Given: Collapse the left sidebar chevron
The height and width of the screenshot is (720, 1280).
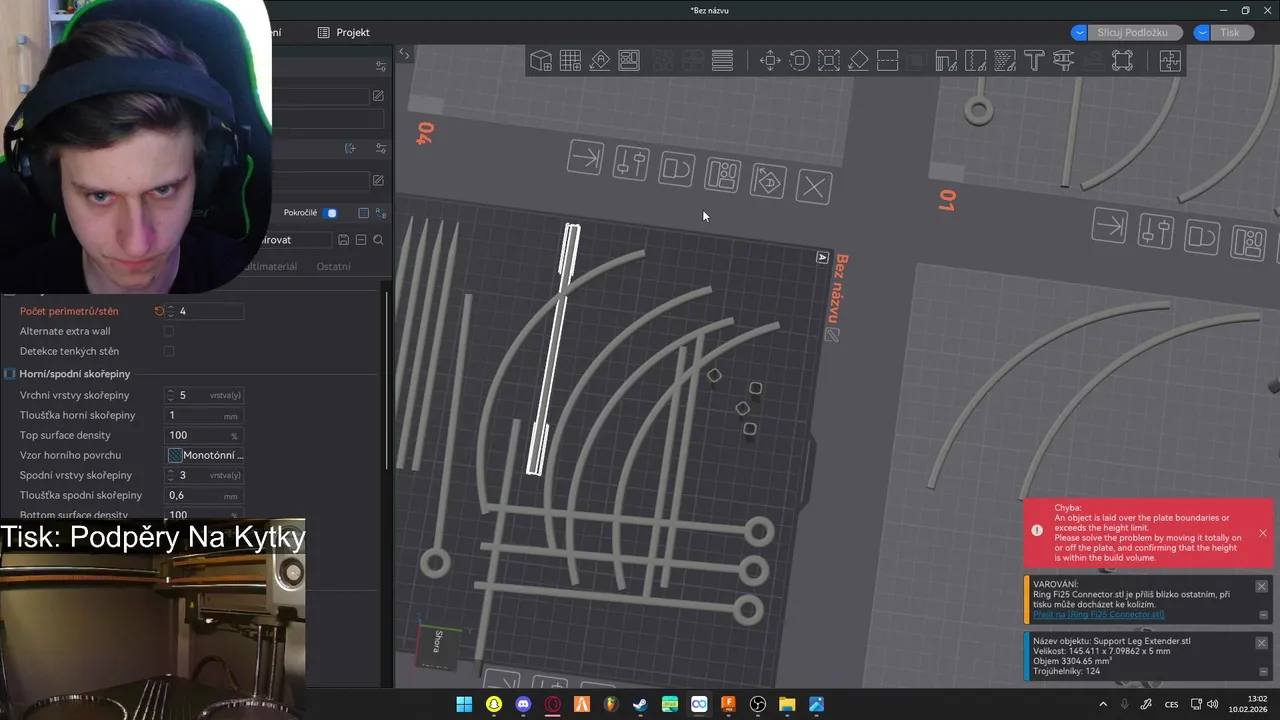Looking at the screenshot, I should pyautogui.click(x=404, y=54).
